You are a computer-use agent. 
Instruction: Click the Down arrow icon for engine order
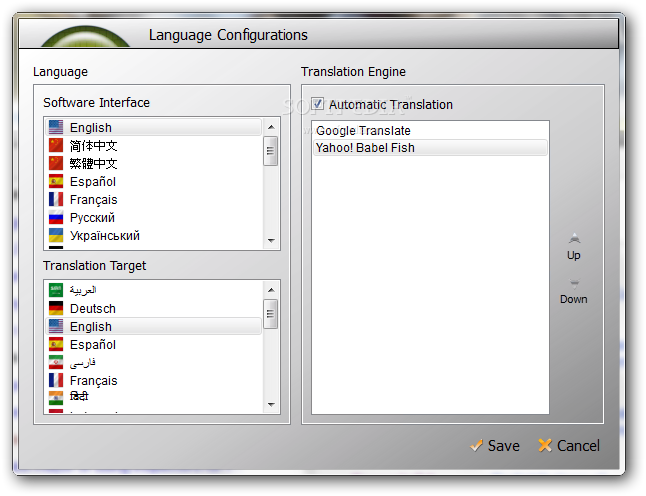574,283
